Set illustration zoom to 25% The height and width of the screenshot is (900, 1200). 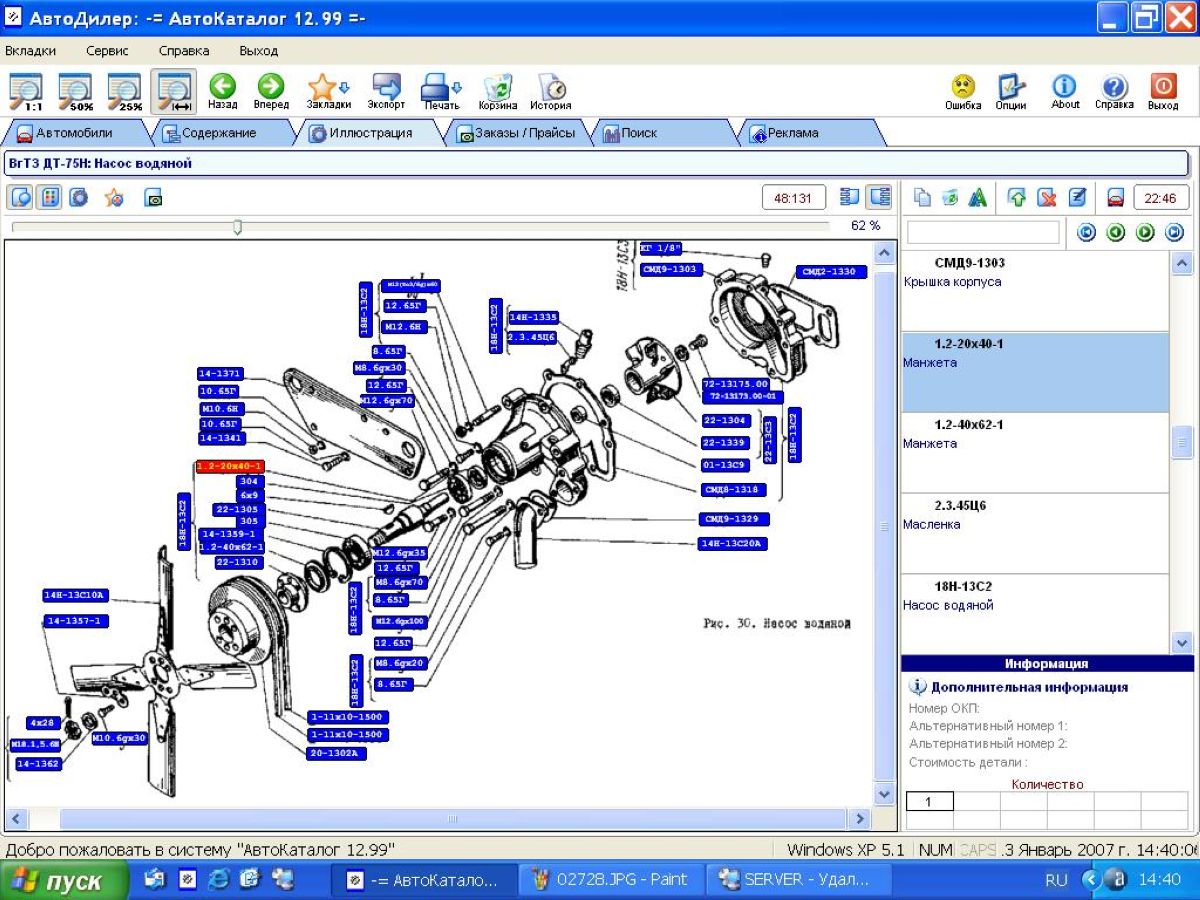pos(124,92)
